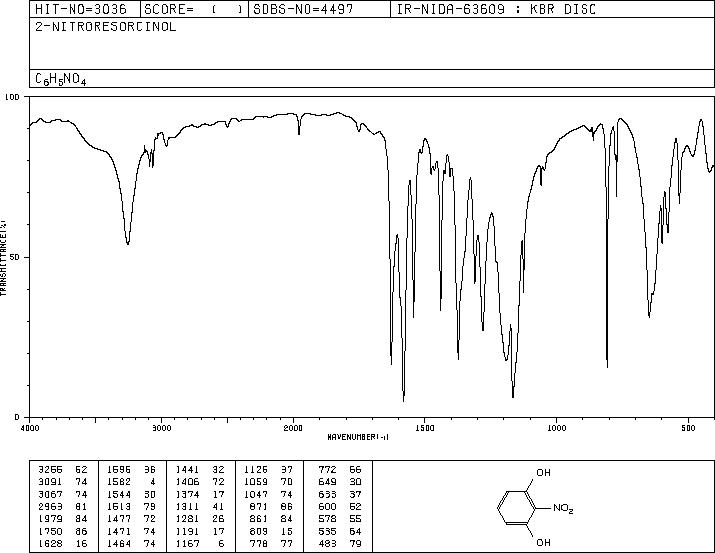
Task: Select peak table entry 1406
Action: pyautogui.click(x=187, y=482)
